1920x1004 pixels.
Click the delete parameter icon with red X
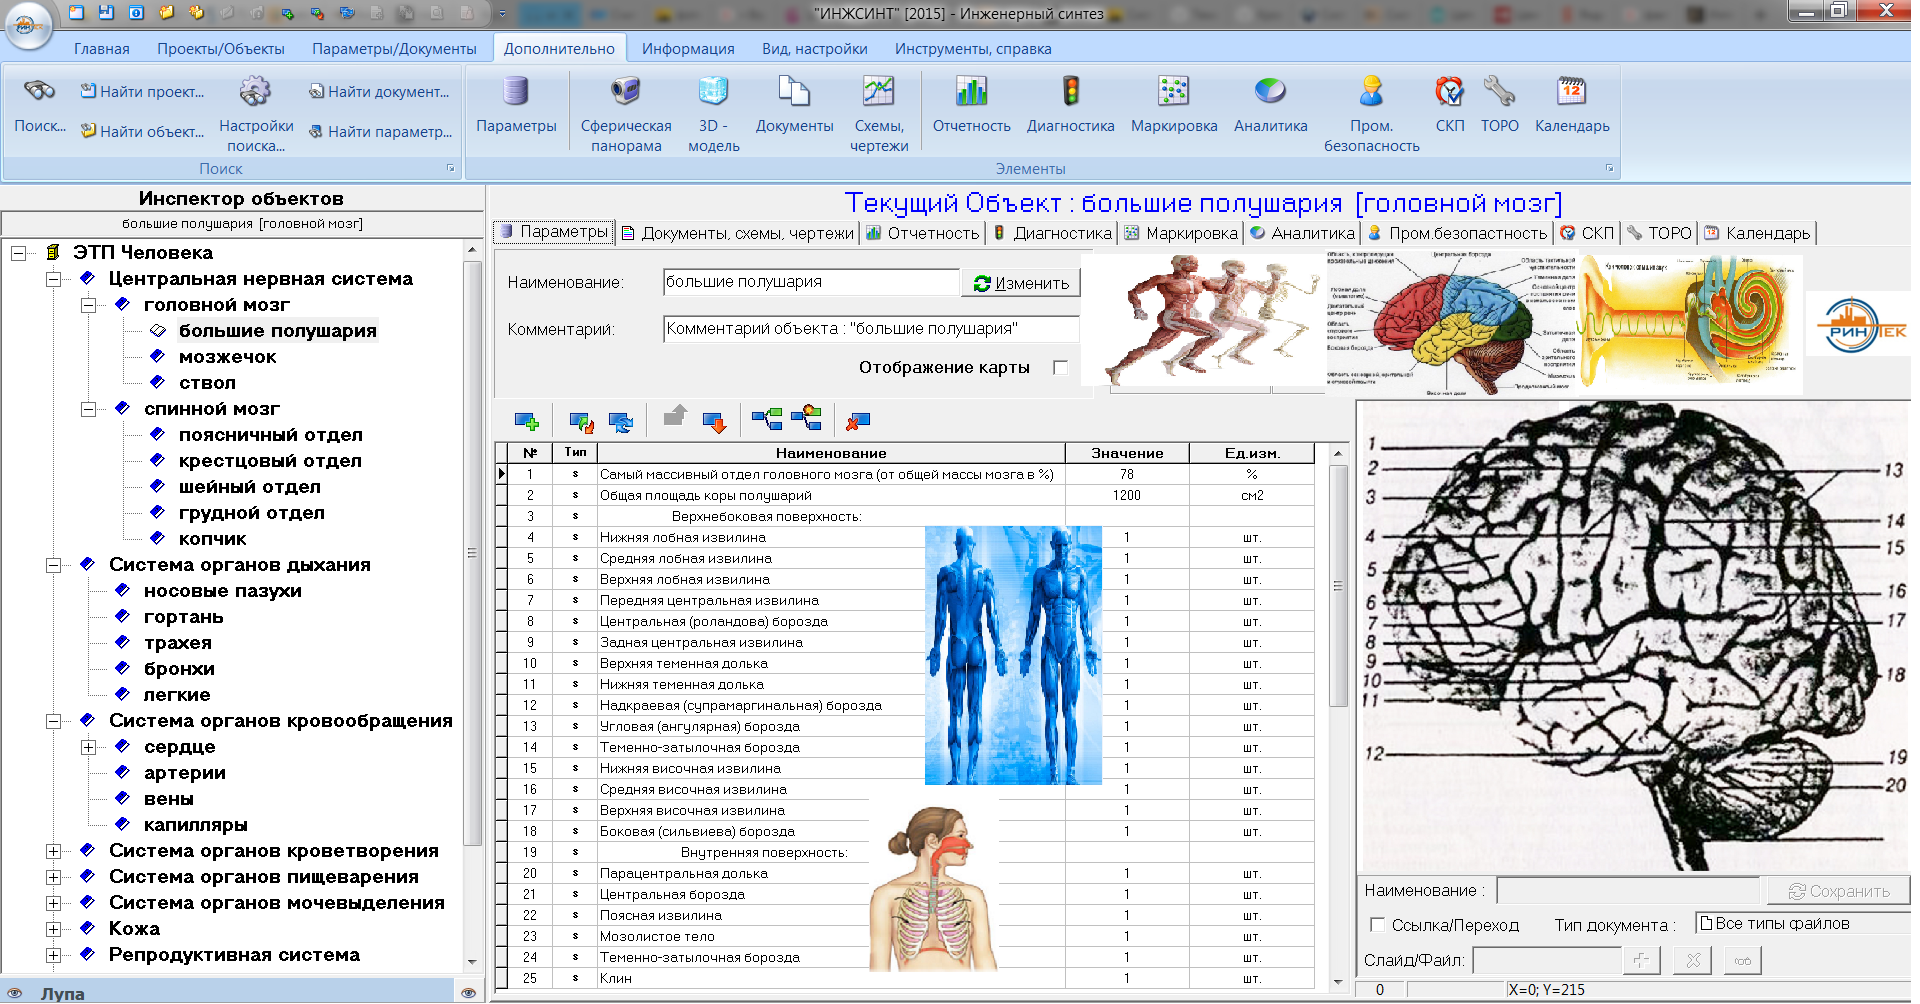(857, 422)
